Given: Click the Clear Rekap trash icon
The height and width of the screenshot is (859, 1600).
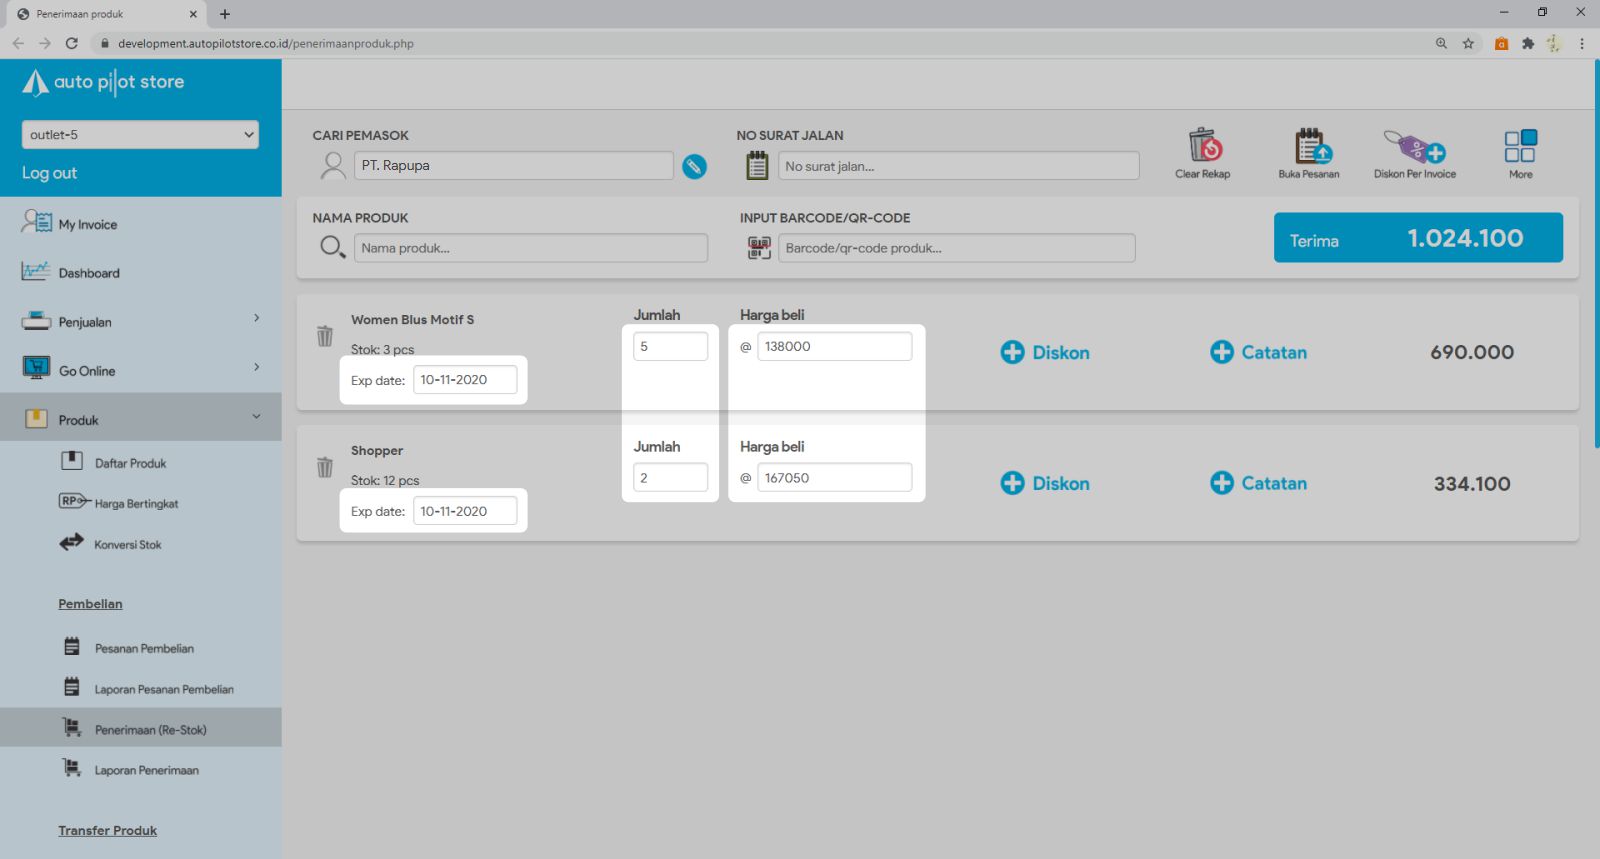Looking at the screenshot, I should point(1204,147).
